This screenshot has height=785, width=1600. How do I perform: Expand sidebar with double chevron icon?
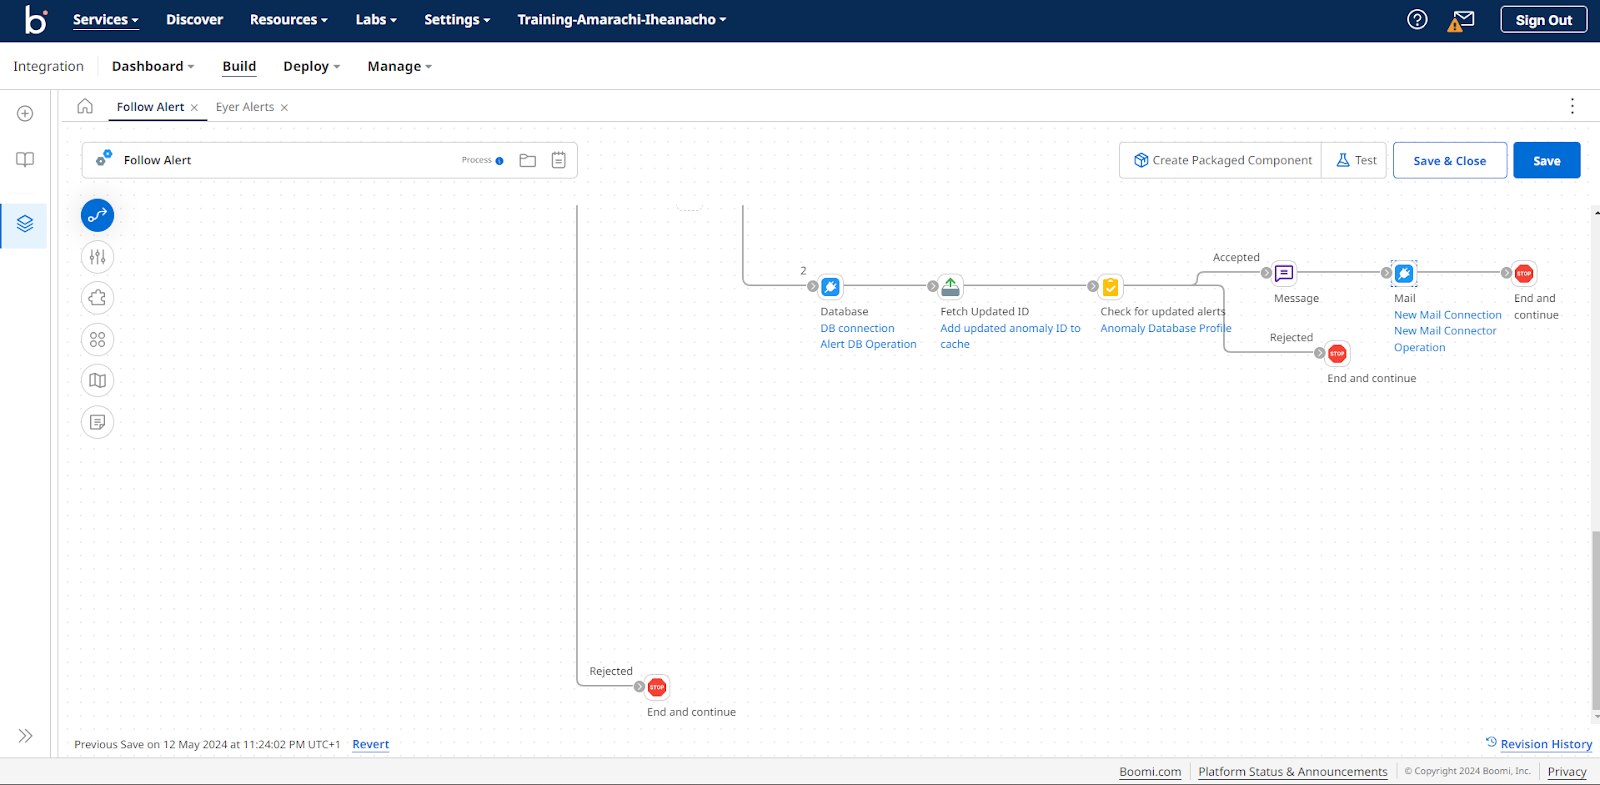[x=25, y=736]
